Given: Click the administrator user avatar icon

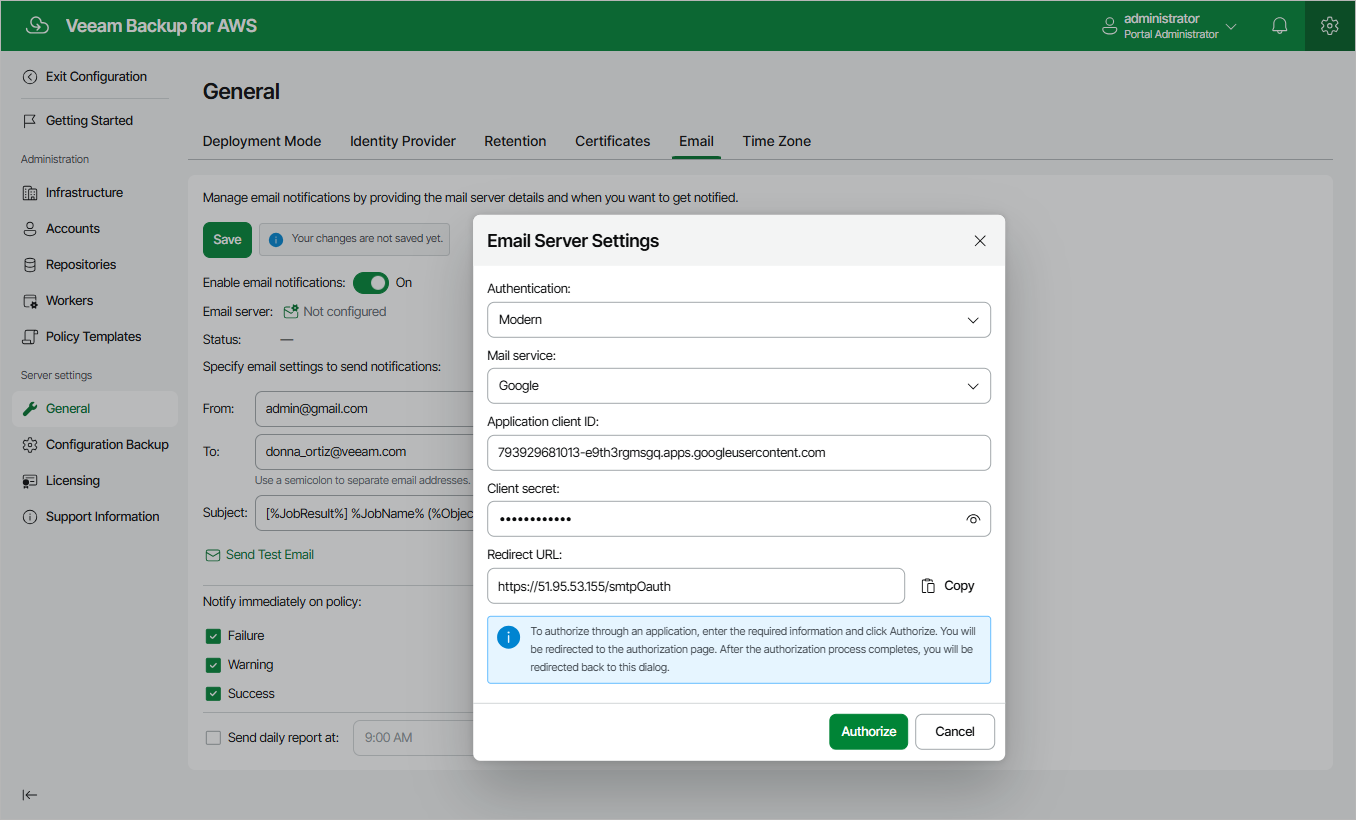Looking at the screenshot, I should [1109, 27].
